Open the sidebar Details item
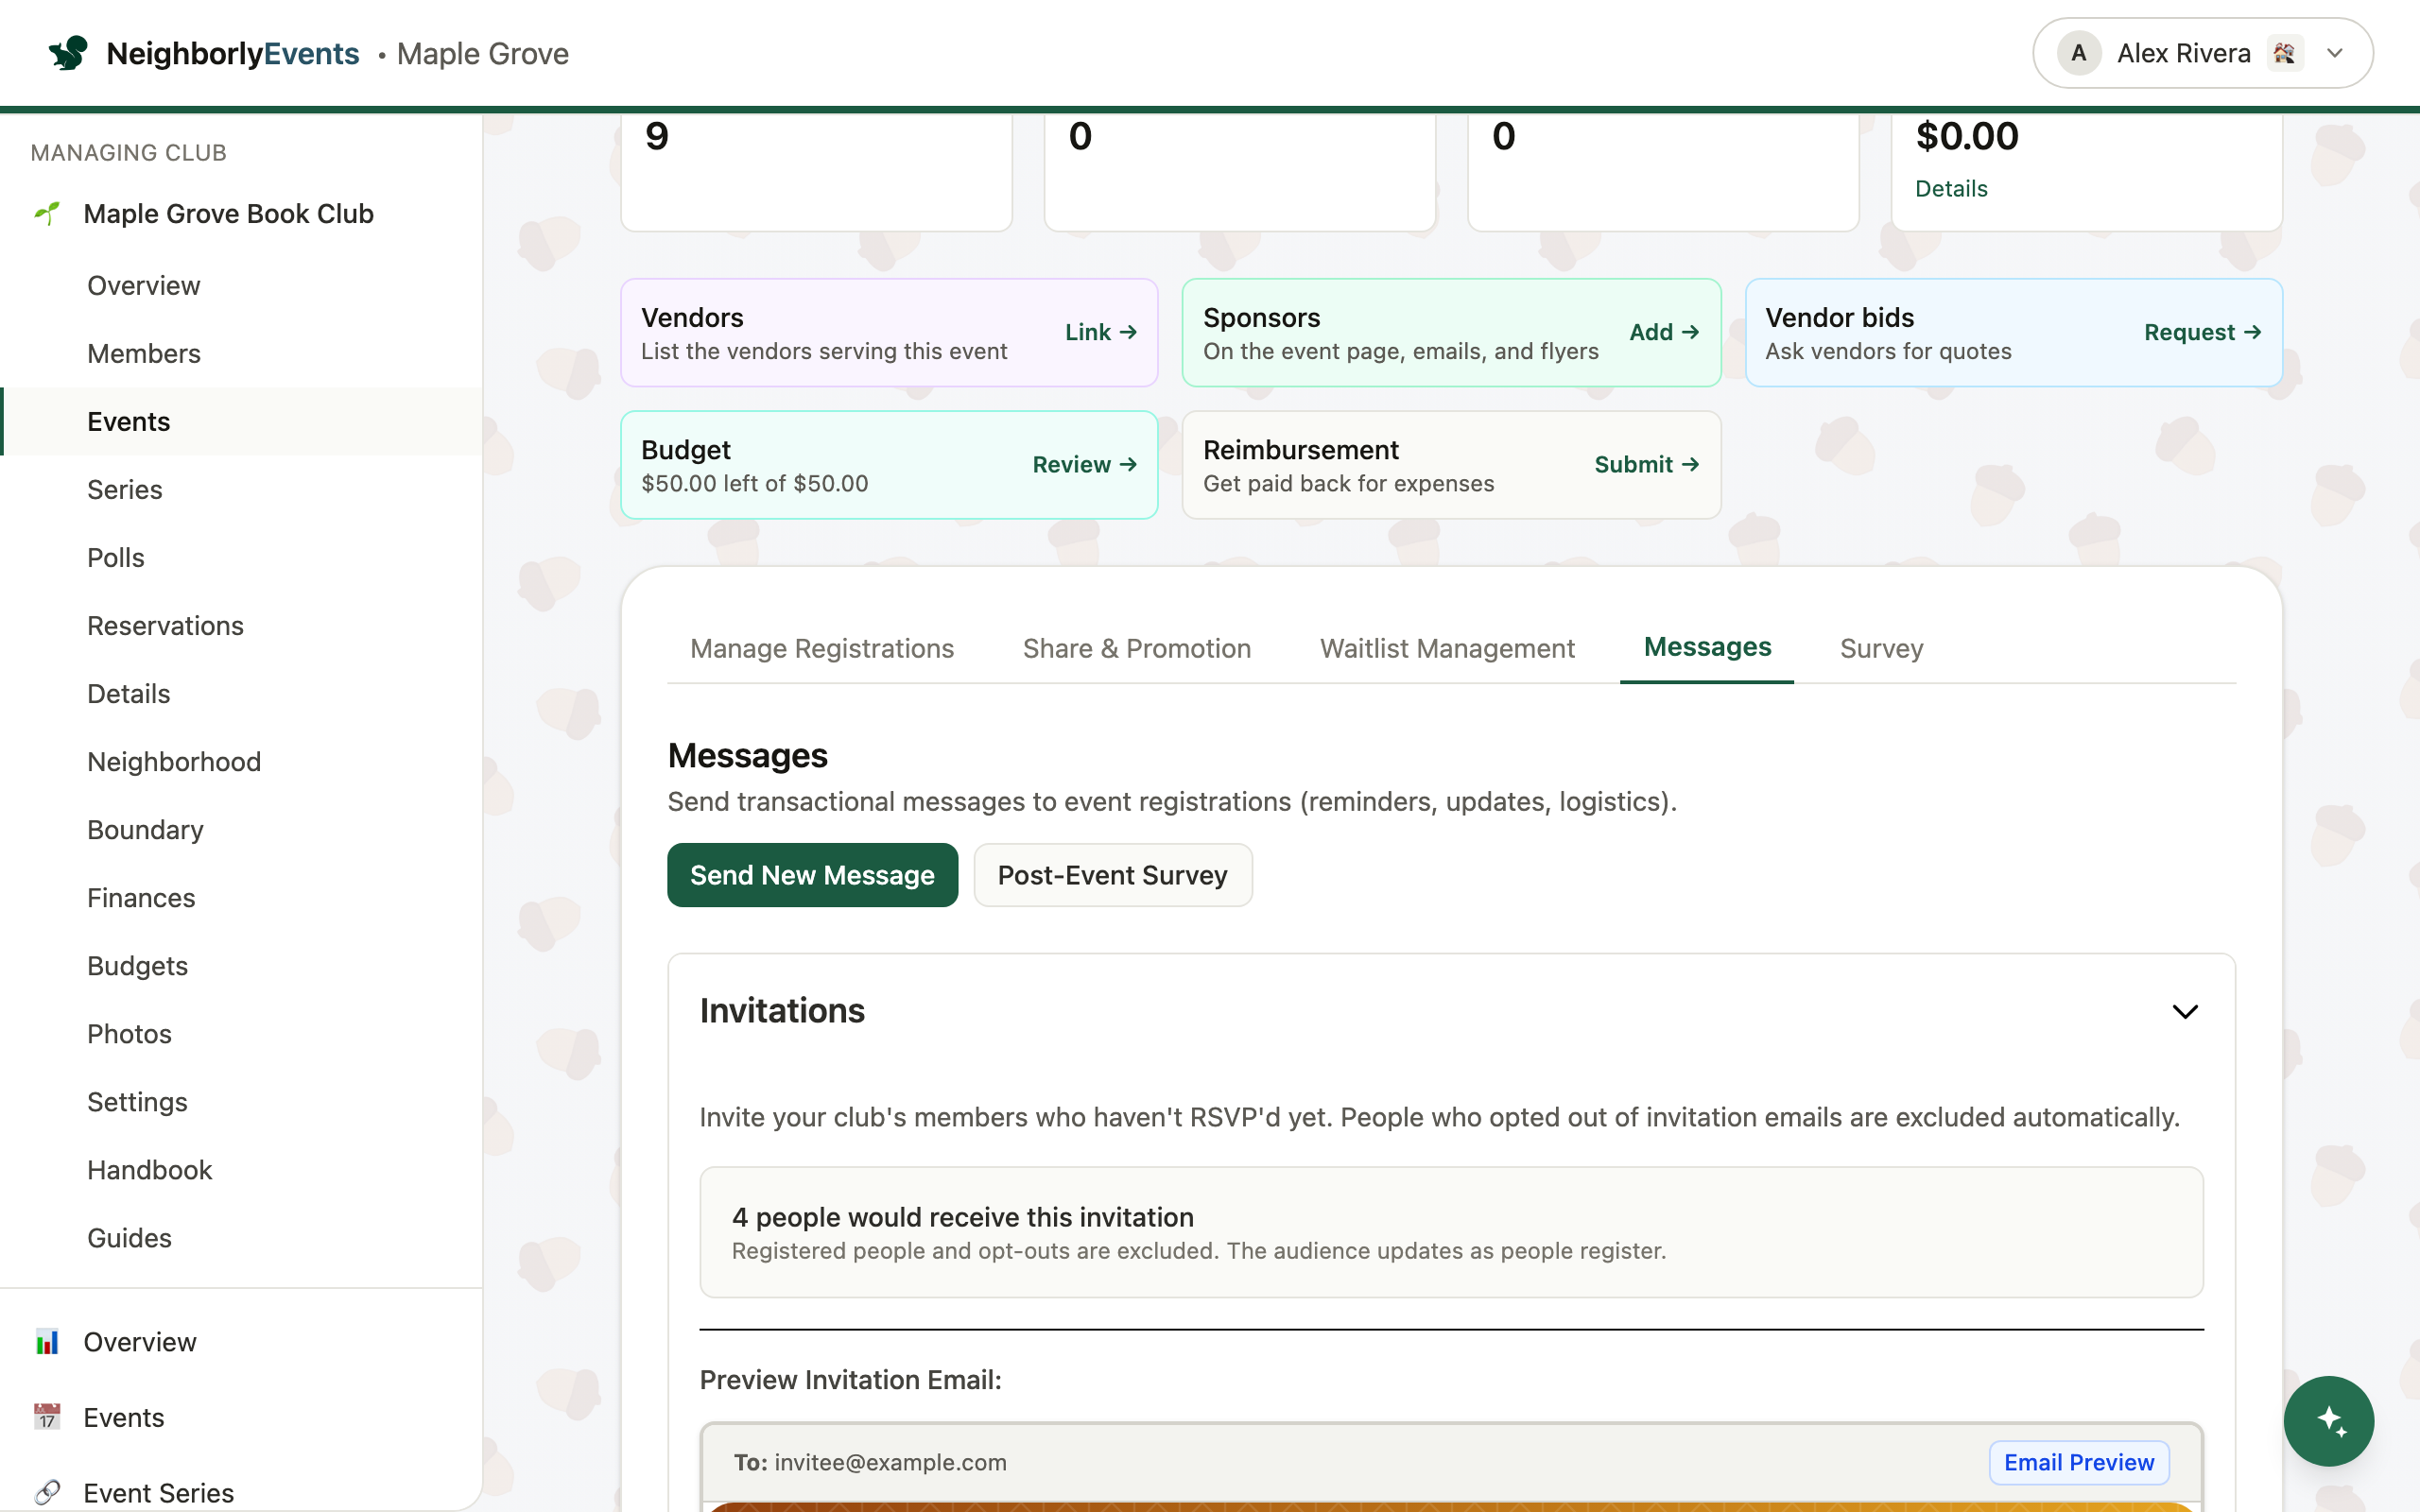The height and width of the screenshot is (1512, 2420). (241, 693)
